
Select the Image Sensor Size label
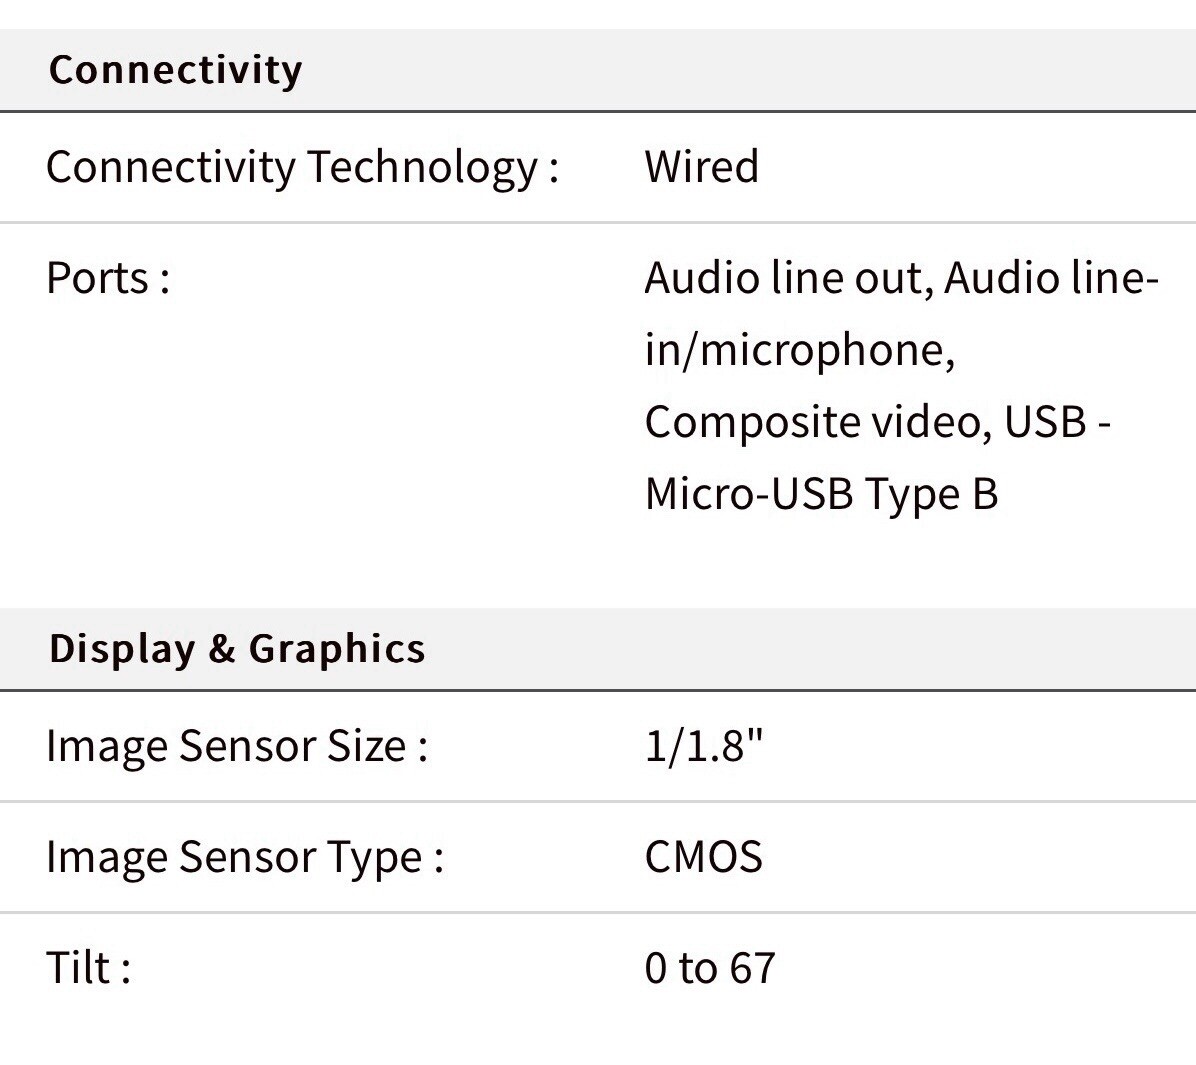tap(237, 745)
